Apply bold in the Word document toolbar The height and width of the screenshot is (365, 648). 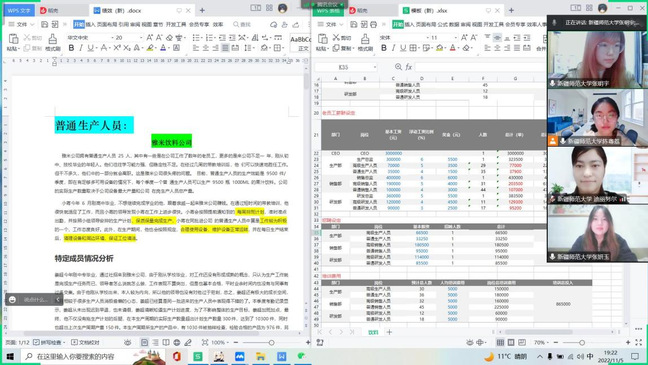click(x=71, y=48)
